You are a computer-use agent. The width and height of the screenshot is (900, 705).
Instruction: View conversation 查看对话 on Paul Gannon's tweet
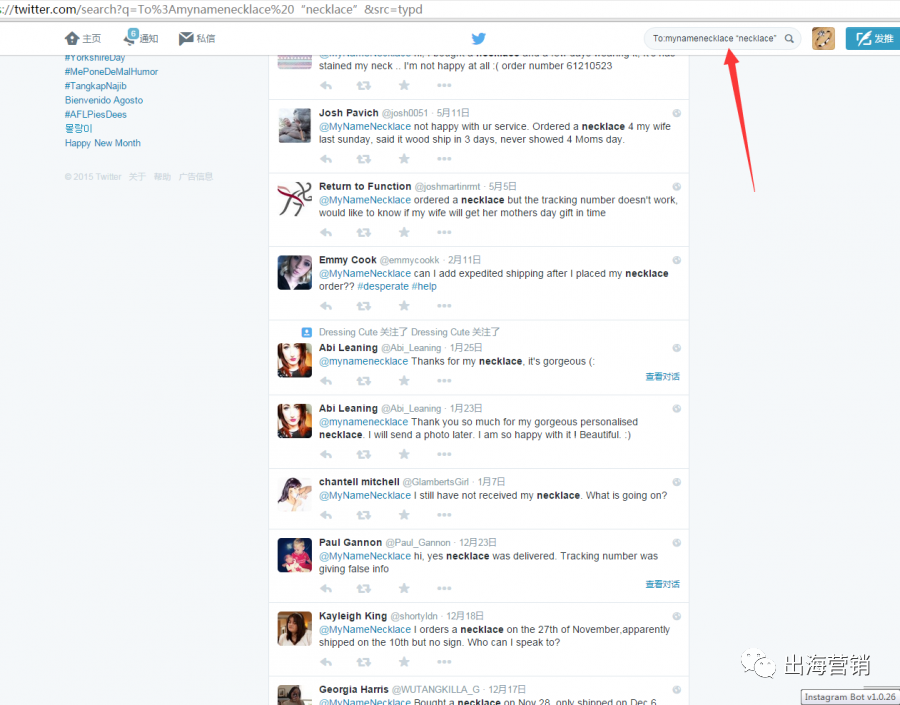[x=662, y=584]
